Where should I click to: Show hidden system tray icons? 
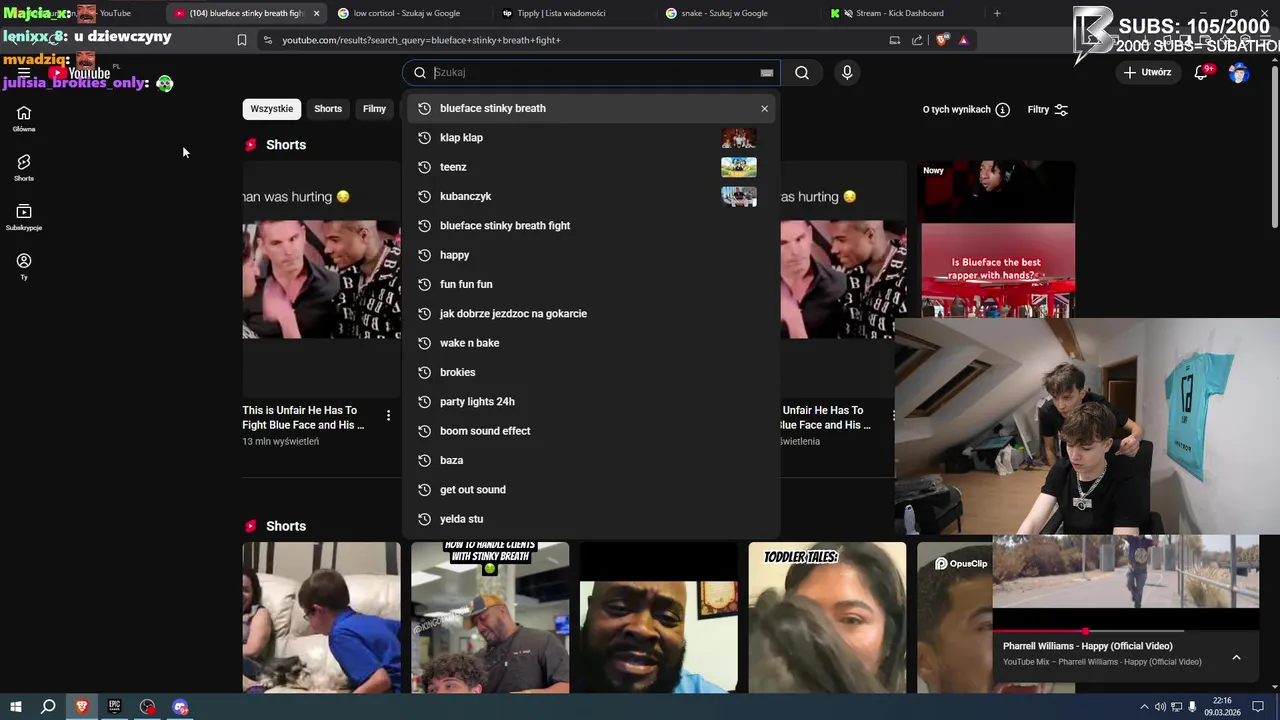click(x=1144, y=707)
